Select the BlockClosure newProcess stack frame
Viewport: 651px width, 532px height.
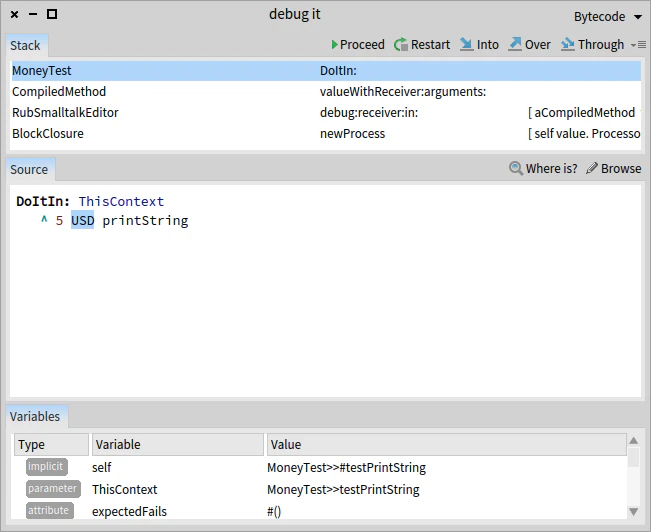pos(326,134)
